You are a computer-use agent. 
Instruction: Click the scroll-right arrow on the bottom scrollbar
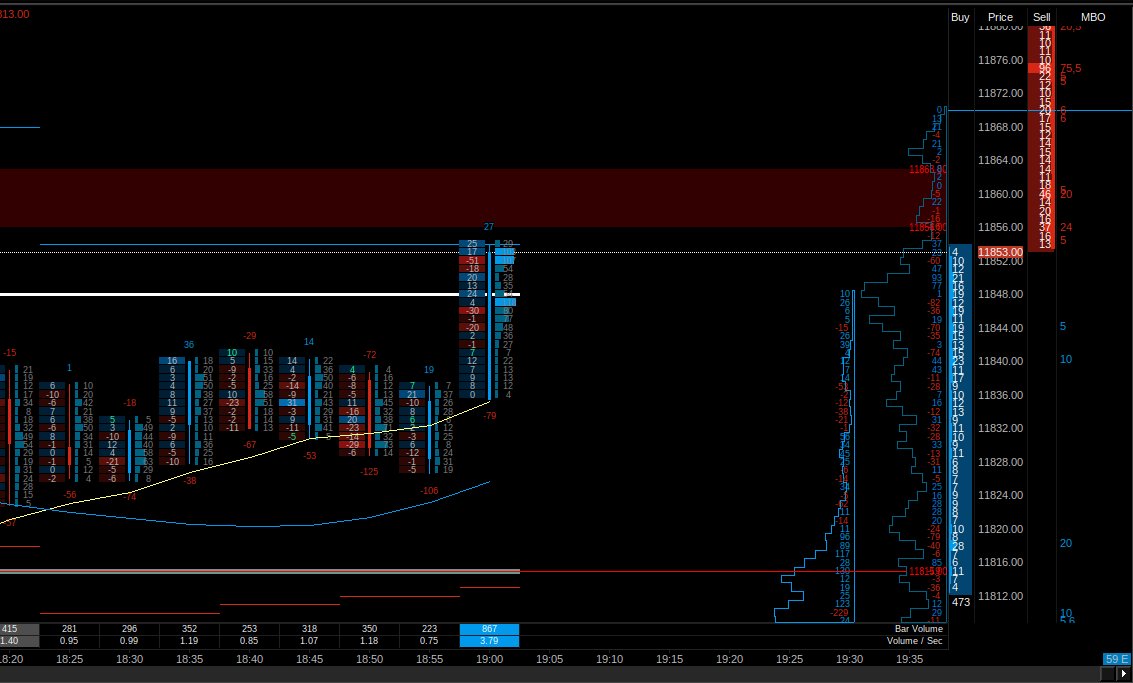tap(1124, 674)
